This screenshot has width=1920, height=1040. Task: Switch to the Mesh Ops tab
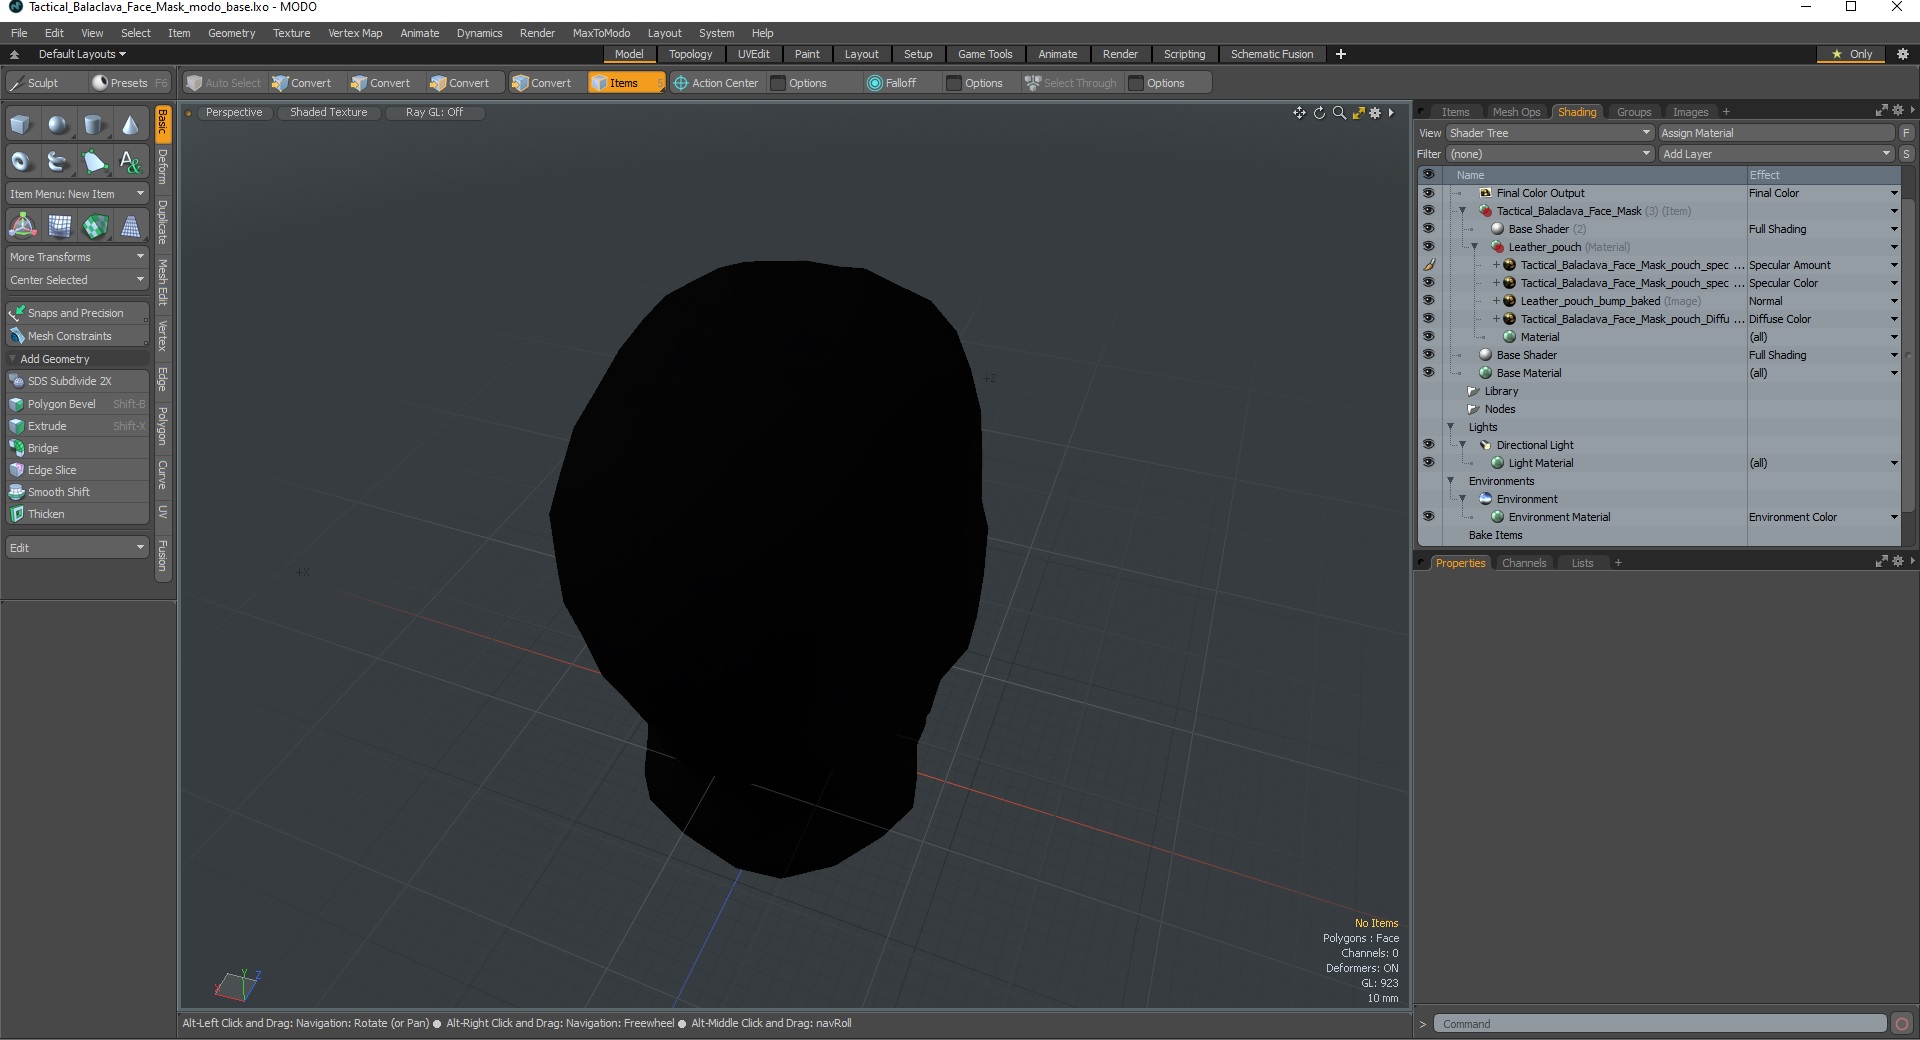tap(1516, 112)
